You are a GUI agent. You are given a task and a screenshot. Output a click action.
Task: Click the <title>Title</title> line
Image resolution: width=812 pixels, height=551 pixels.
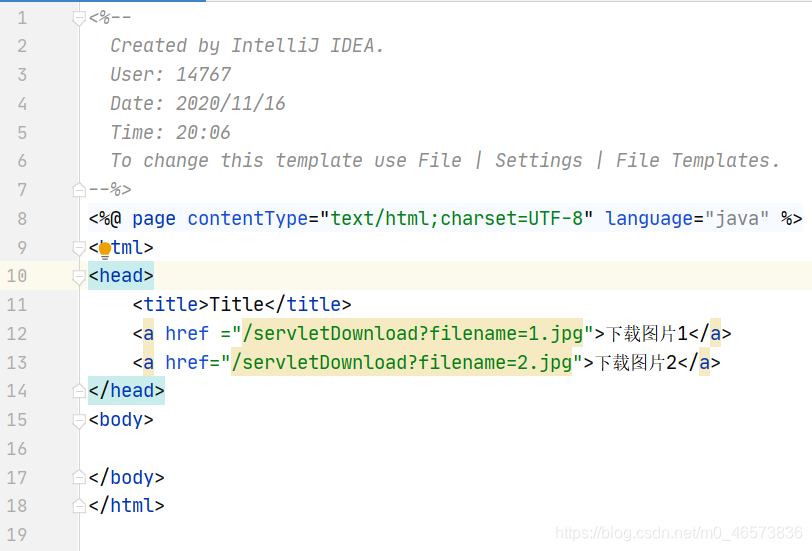click(x=242, y=304)
